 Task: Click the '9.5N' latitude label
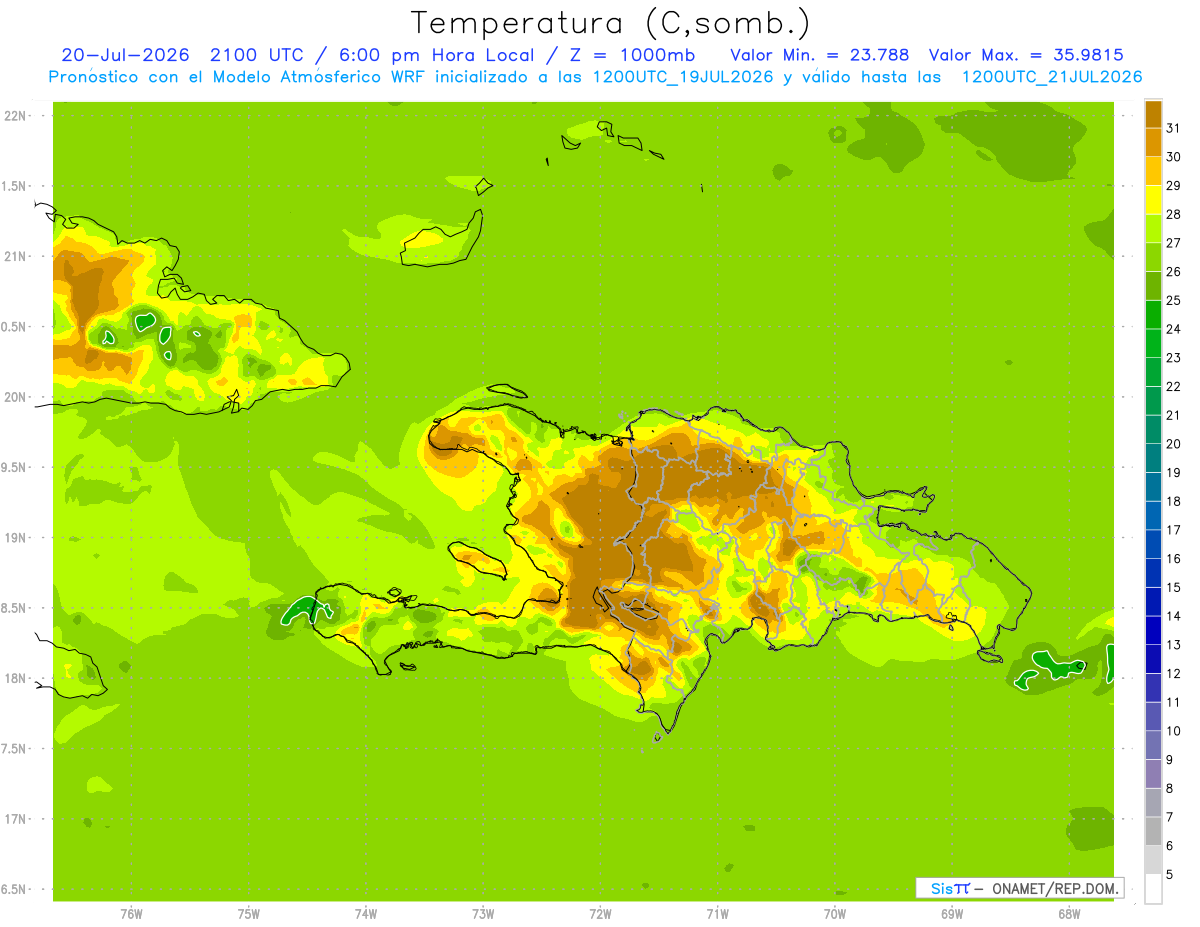pyautogui.click(x=15, y=468)
